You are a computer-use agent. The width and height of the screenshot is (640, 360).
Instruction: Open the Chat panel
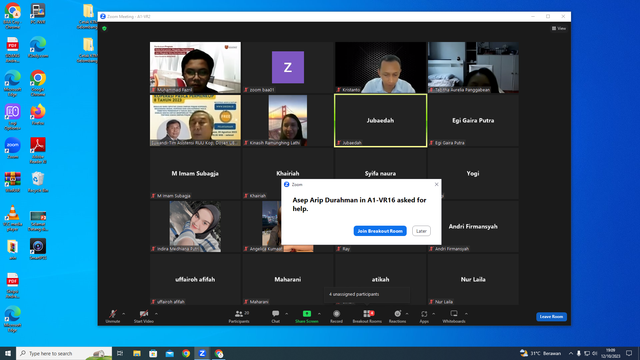tap(276, 316)
